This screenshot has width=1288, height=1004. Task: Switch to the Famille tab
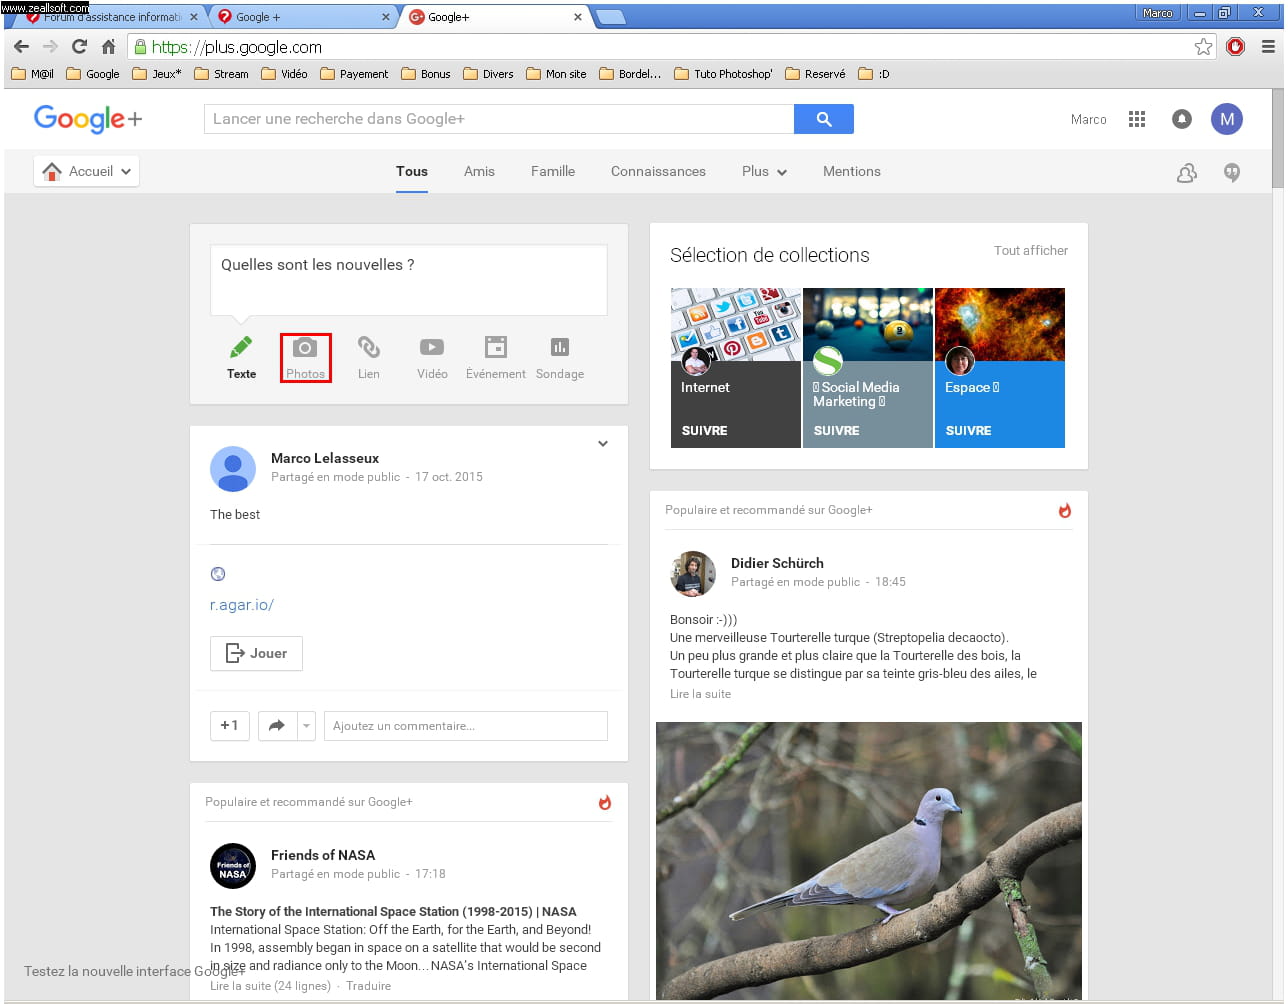pyautogui.click(x=553, y=172)
